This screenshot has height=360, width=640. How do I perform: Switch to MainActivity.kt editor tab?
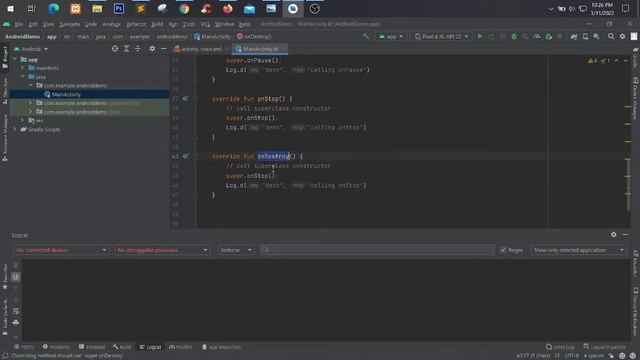click(x=260, y=49)
